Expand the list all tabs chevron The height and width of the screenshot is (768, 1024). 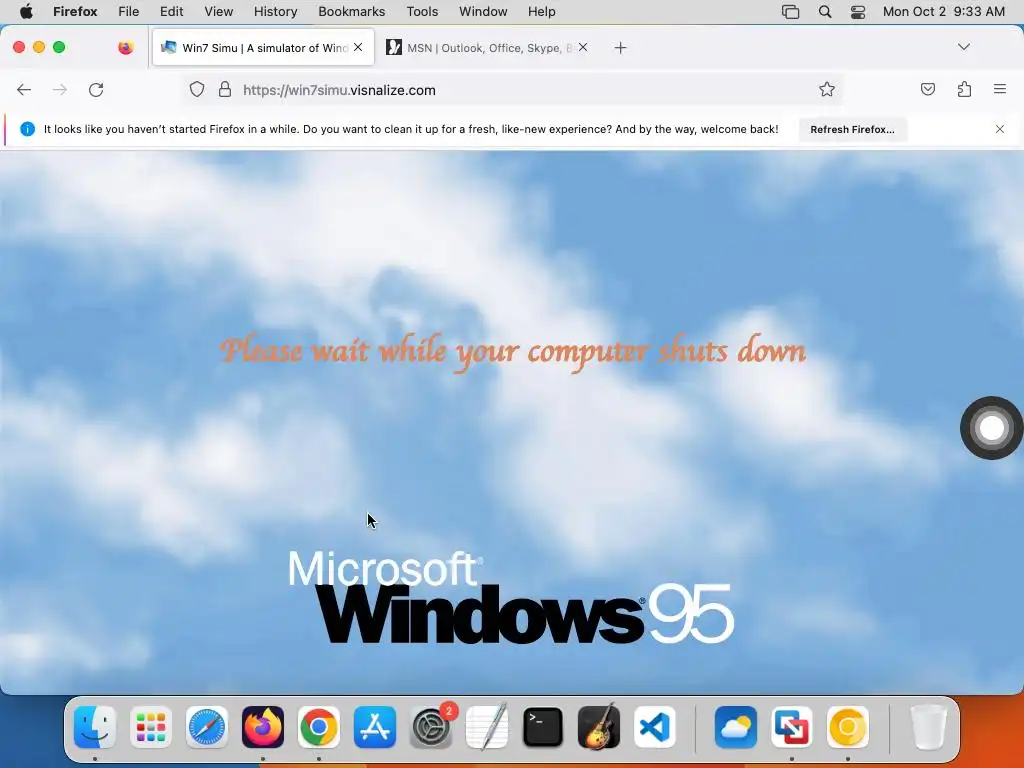tap(964, 47)
